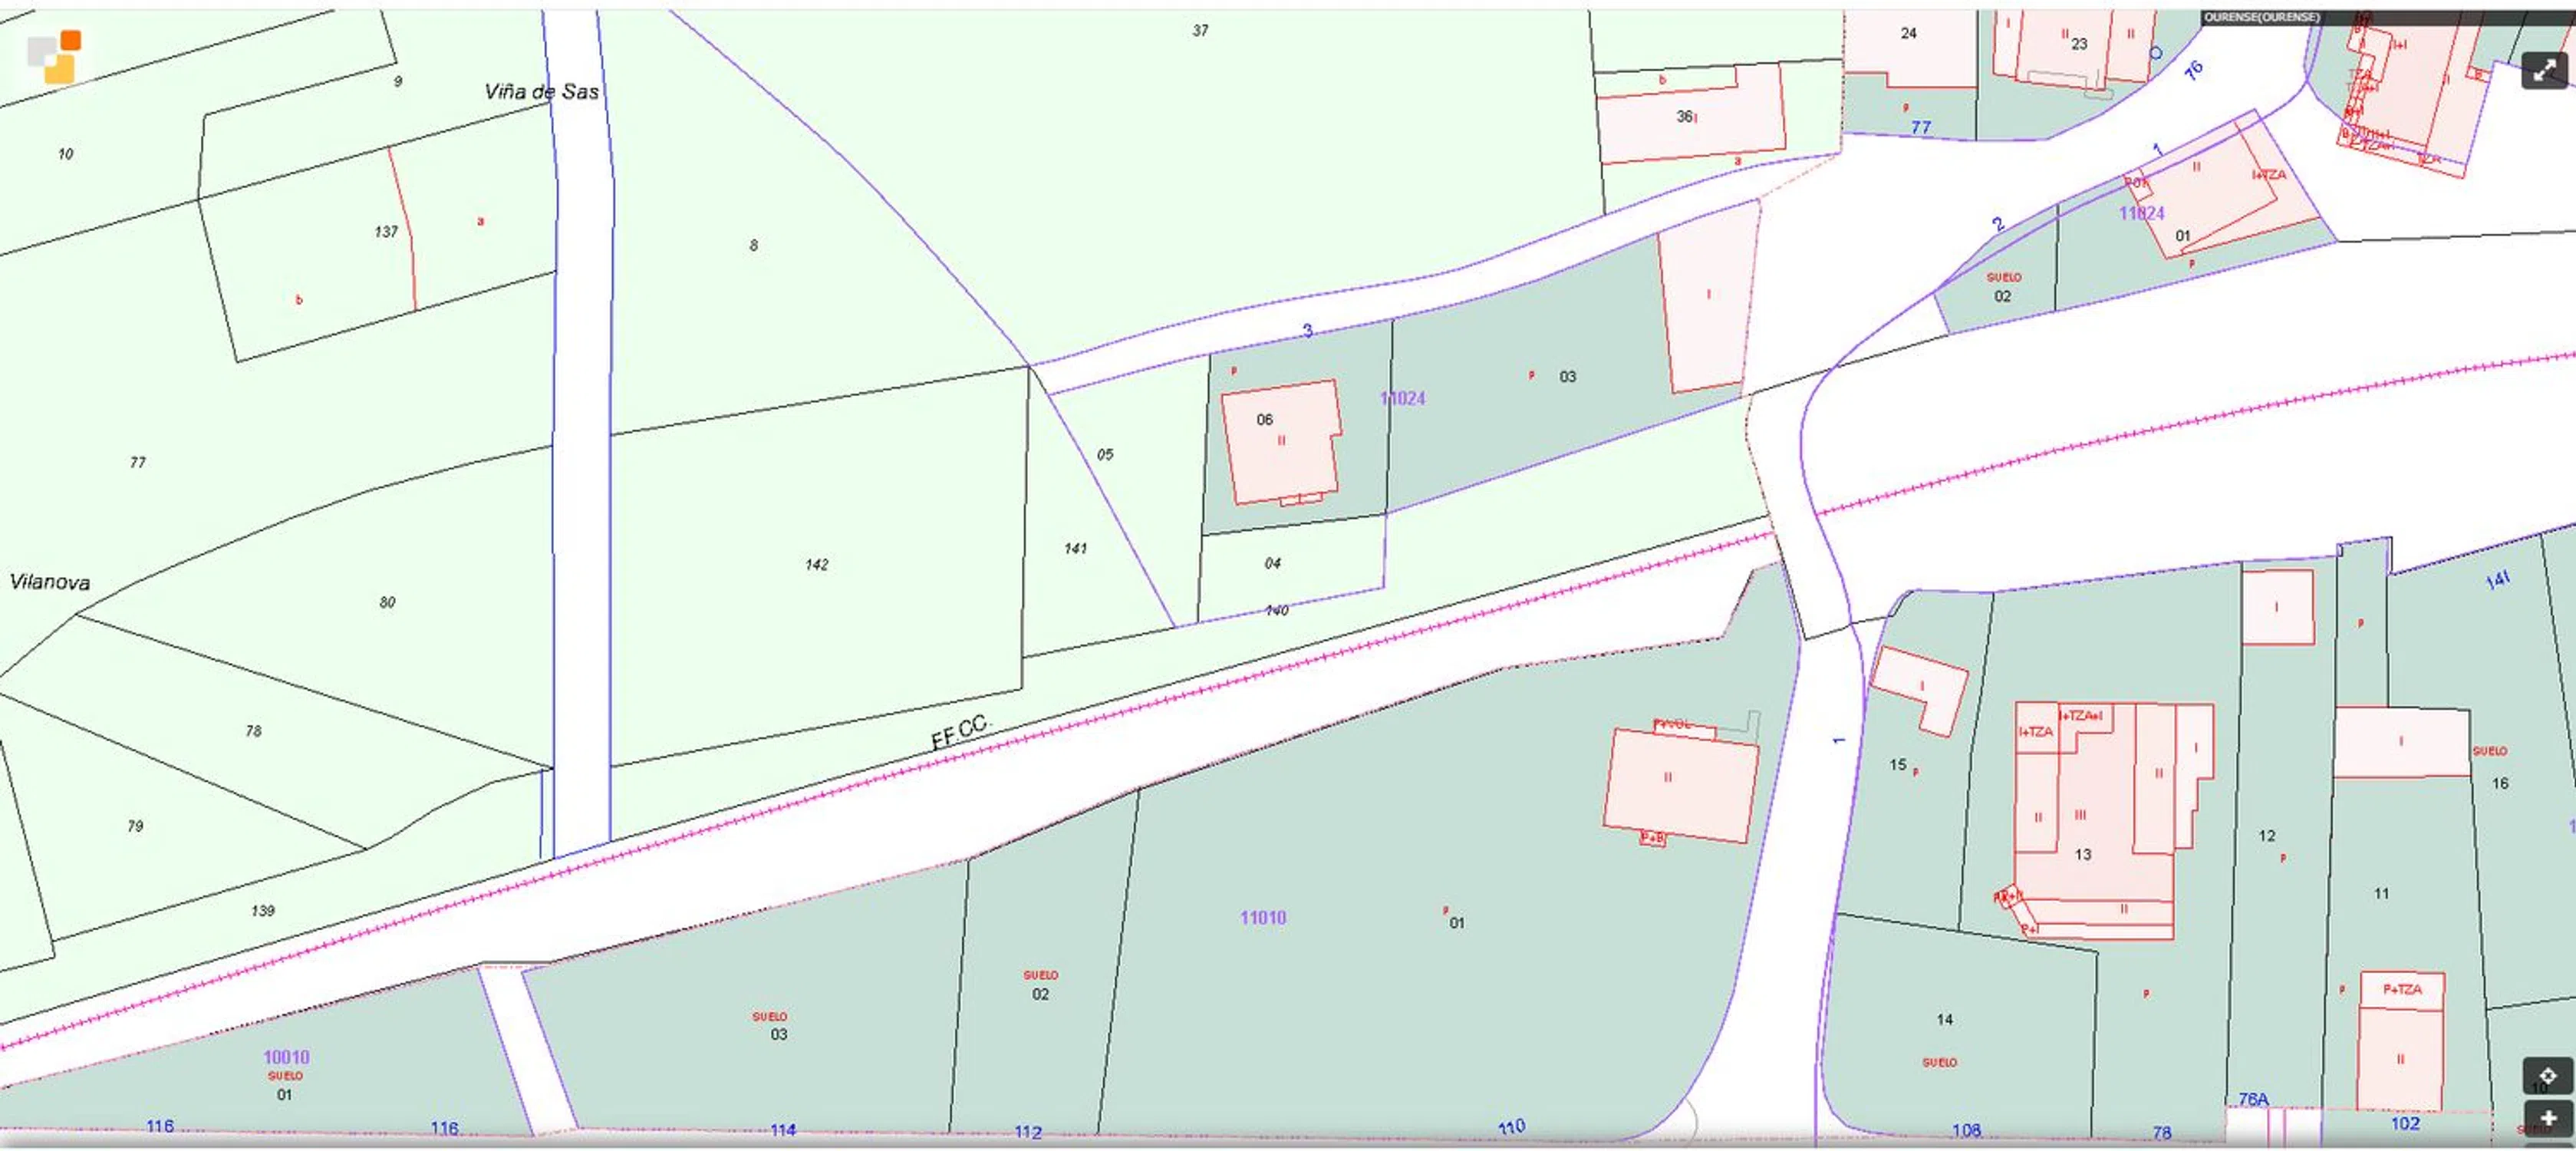Select parcel 8 on the map
The image size is (2576, 1151).
pyautogui.click(x=753, y=245)
